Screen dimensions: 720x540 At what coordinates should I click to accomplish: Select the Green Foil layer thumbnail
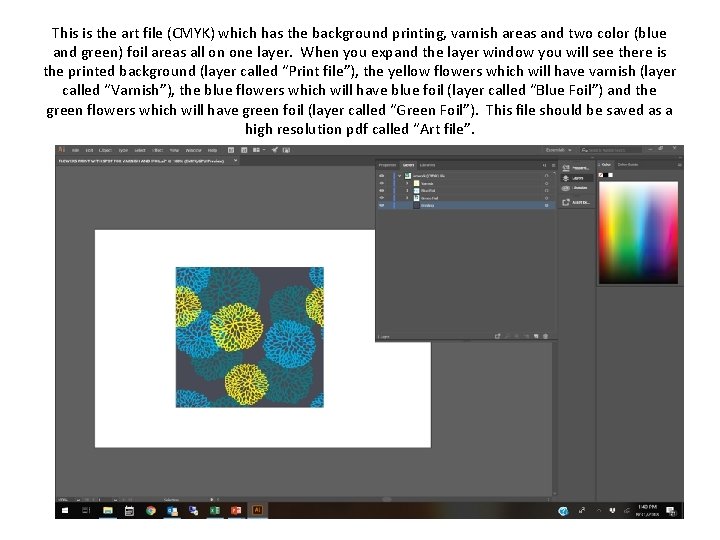click(416, 198)
